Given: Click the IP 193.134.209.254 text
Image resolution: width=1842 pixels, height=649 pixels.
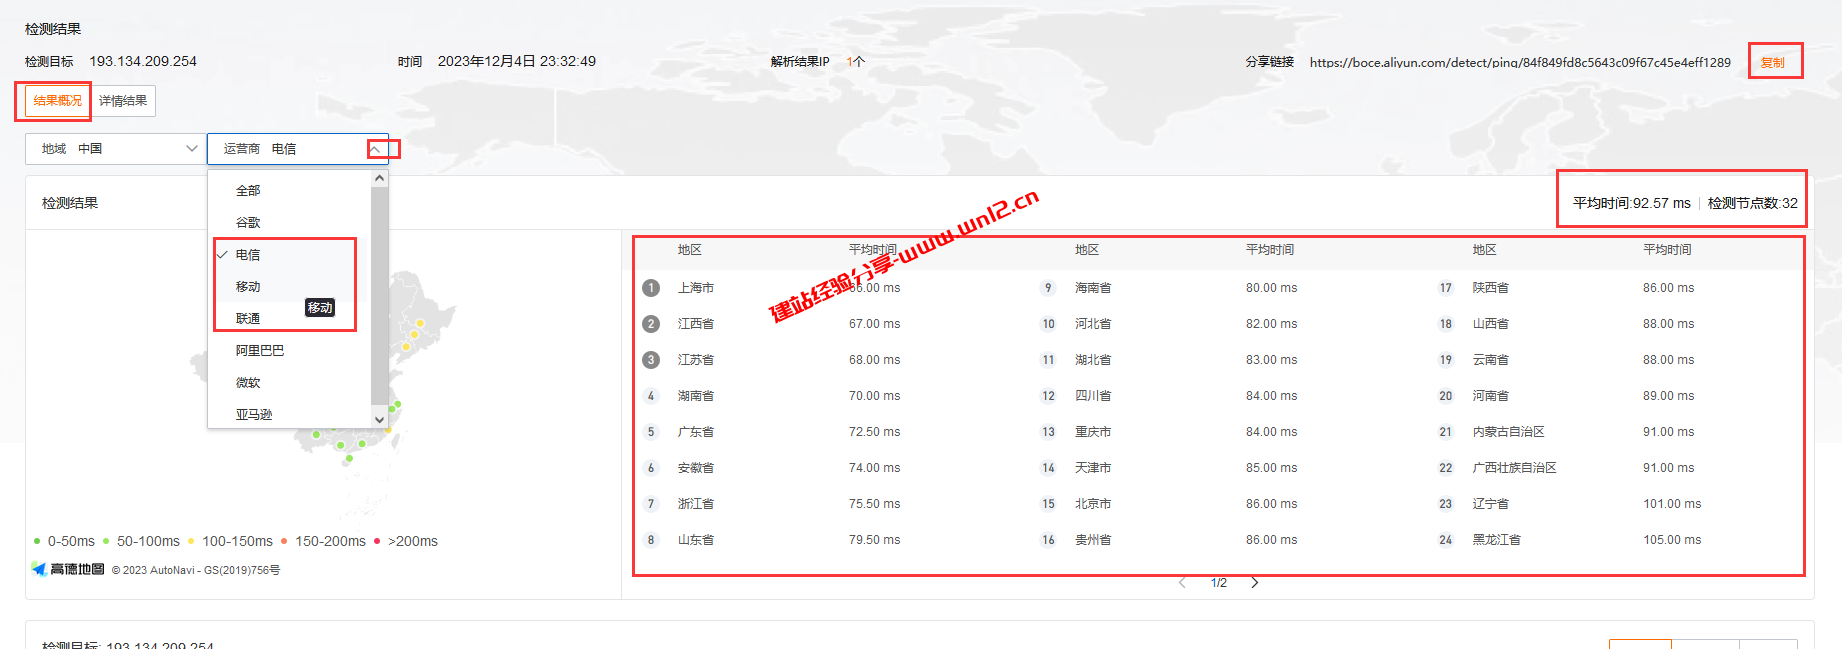Looking at the screenshot, I should click(x=143, y=61).
